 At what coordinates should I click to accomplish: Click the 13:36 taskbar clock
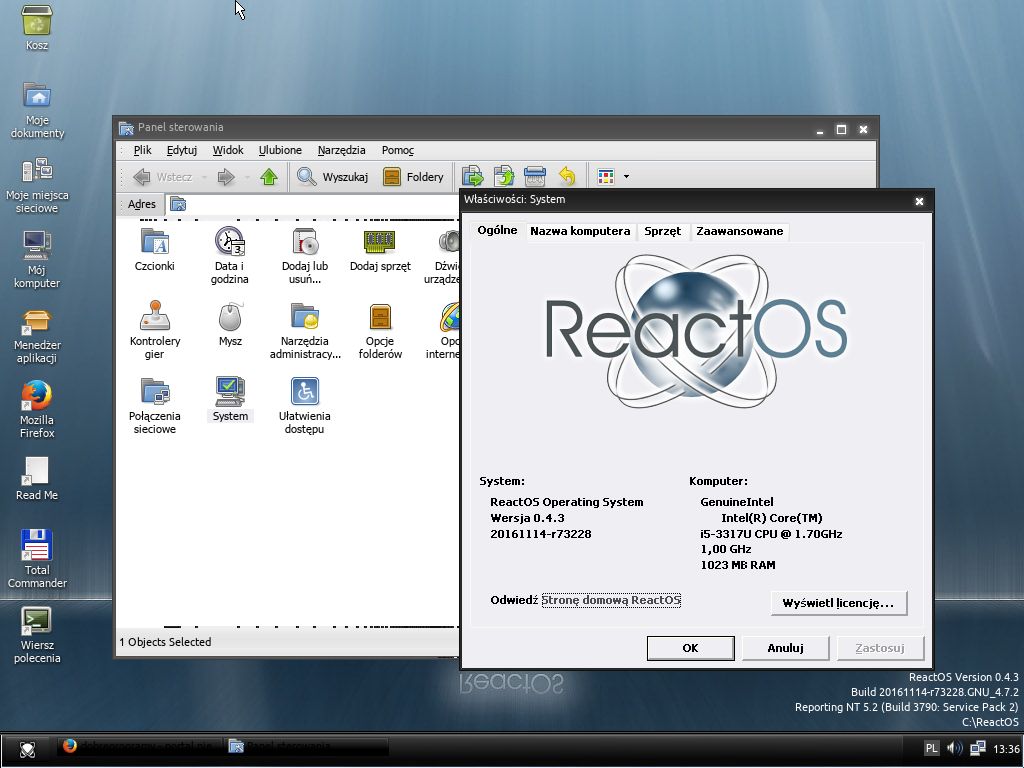pyautogui.click(x=1006, y=748)
